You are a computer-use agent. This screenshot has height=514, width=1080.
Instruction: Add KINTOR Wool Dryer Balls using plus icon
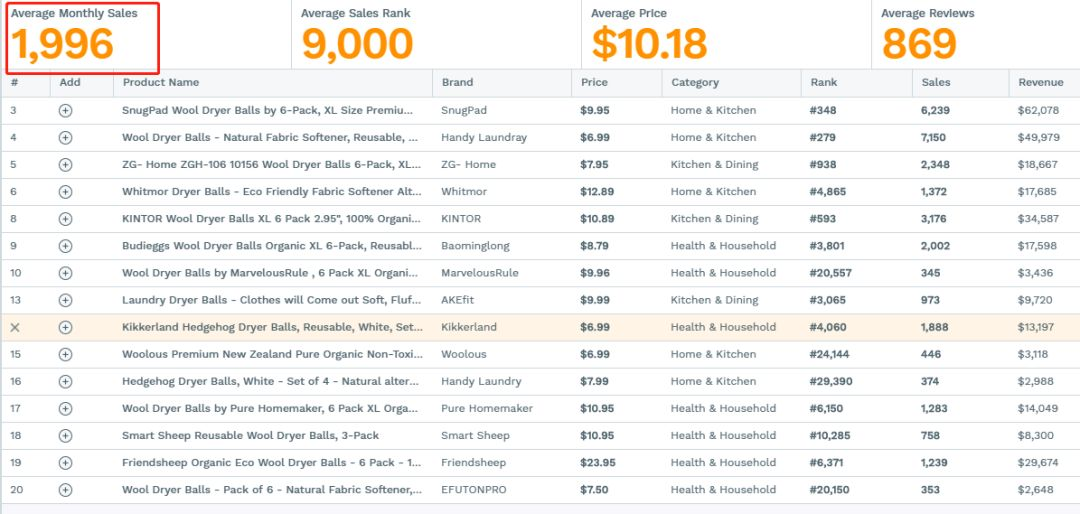click(65, 218)
